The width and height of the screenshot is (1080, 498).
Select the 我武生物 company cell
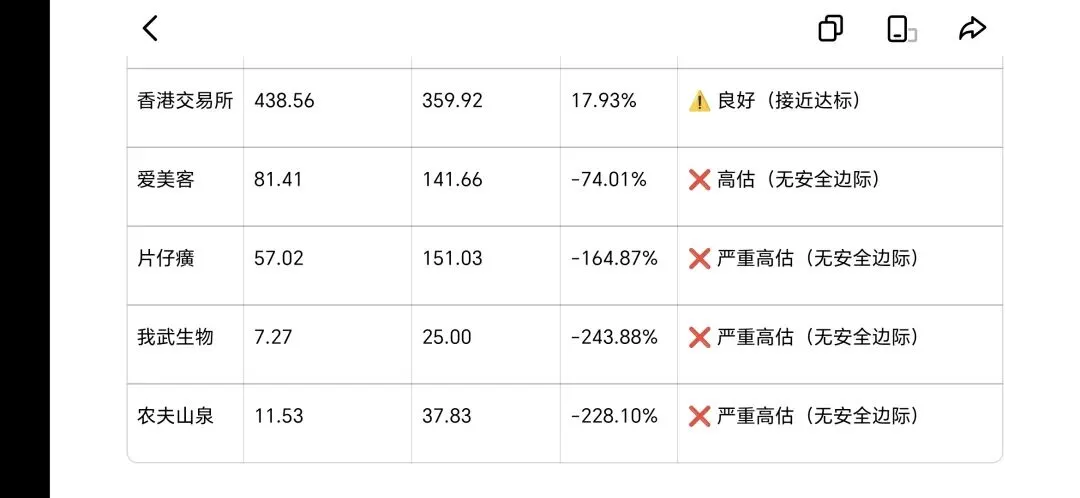(185, 344)
